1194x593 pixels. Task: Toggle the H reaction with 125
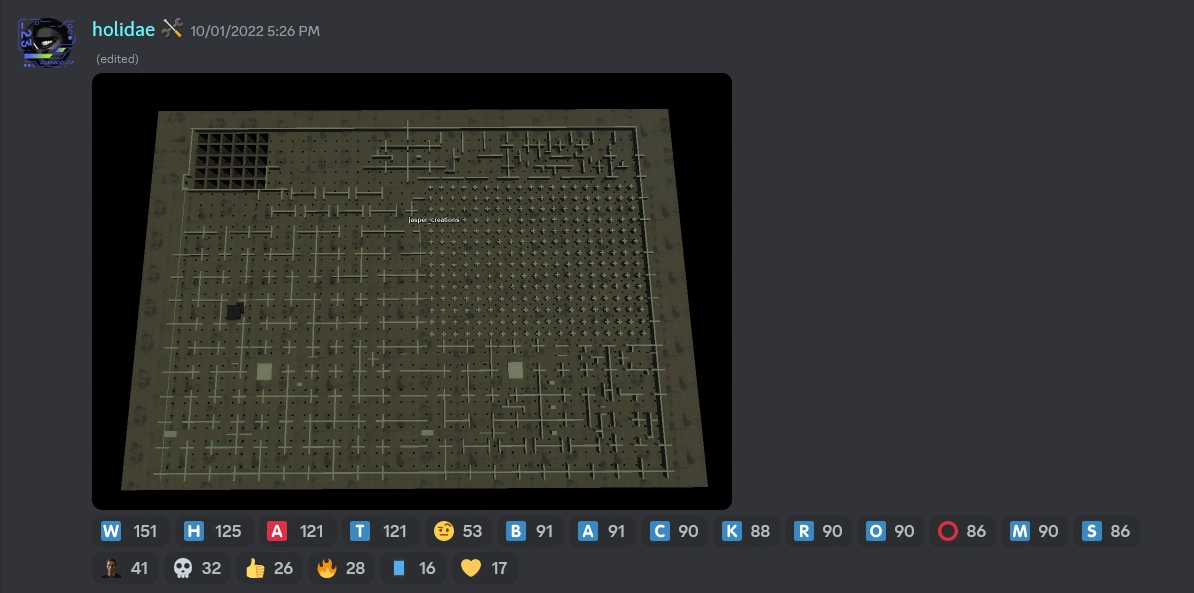click(x=212, y=531)
